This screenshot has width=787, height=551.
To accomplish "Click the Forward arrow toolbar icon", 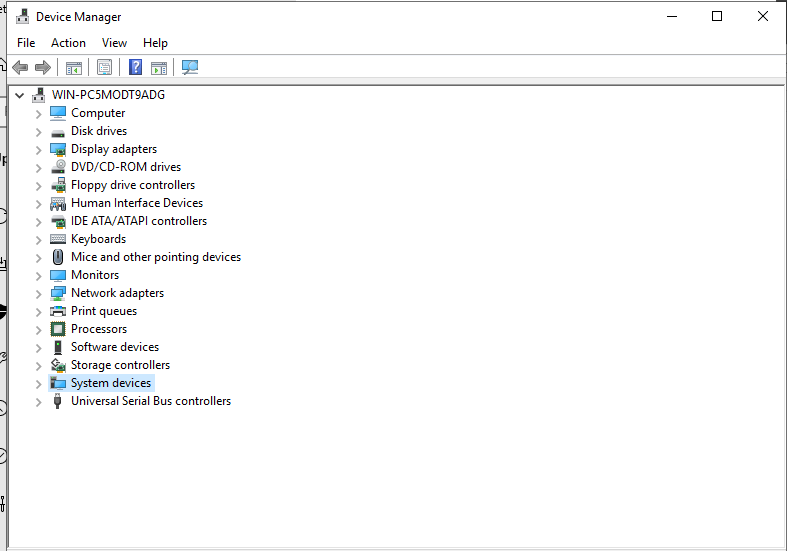I will click(x=43, y=67).
